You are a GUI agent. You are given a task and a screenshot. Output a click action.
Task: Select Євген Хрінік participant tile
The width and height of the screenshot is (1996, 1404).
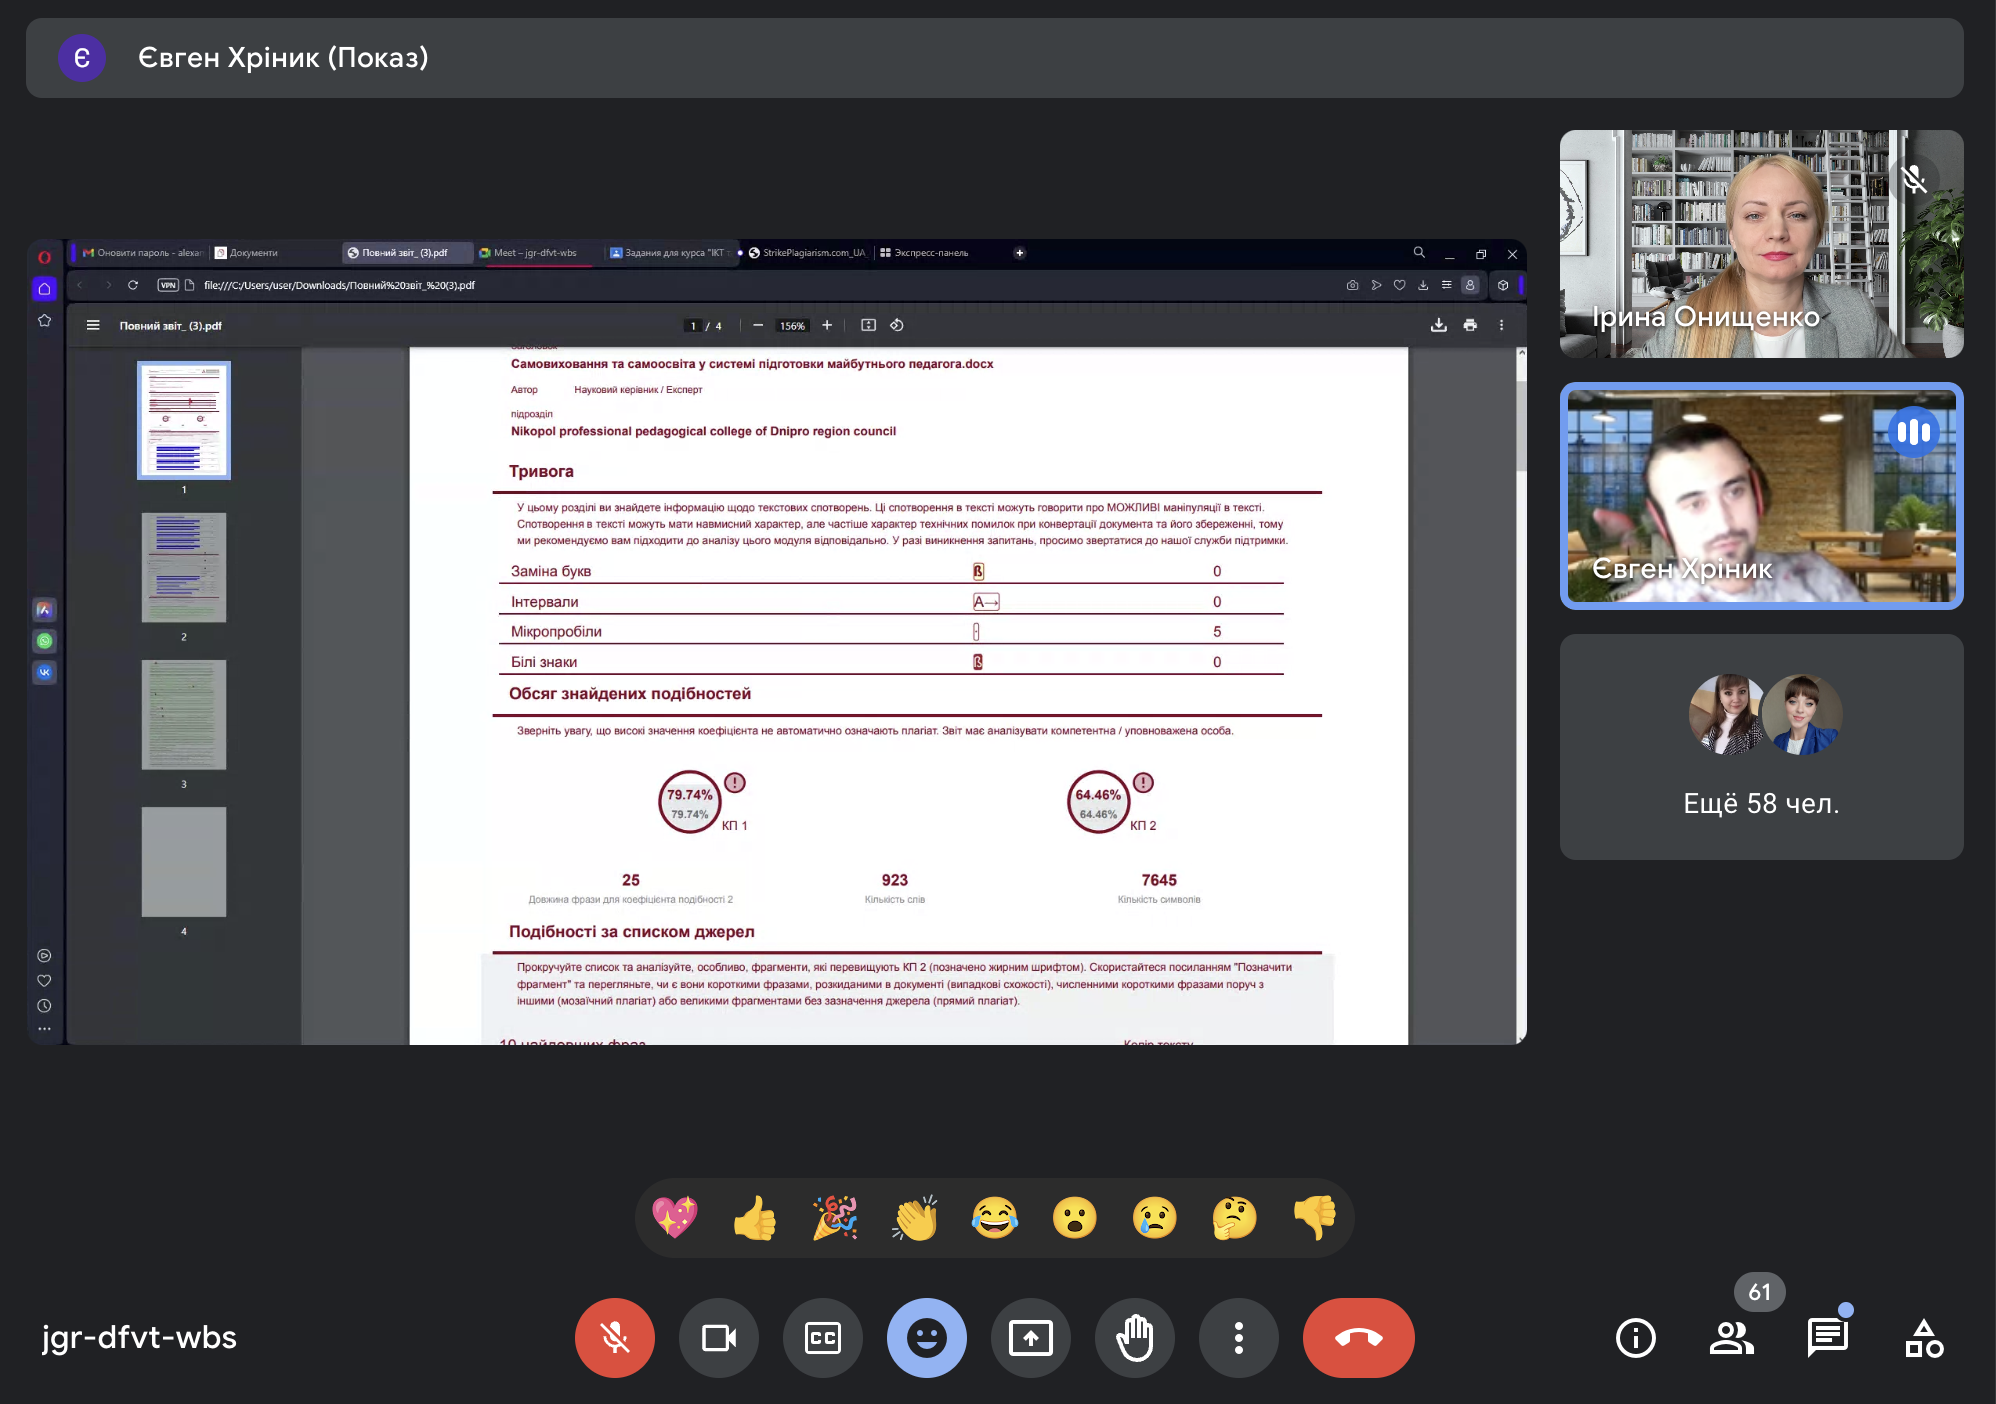[x=1761, y=496]
